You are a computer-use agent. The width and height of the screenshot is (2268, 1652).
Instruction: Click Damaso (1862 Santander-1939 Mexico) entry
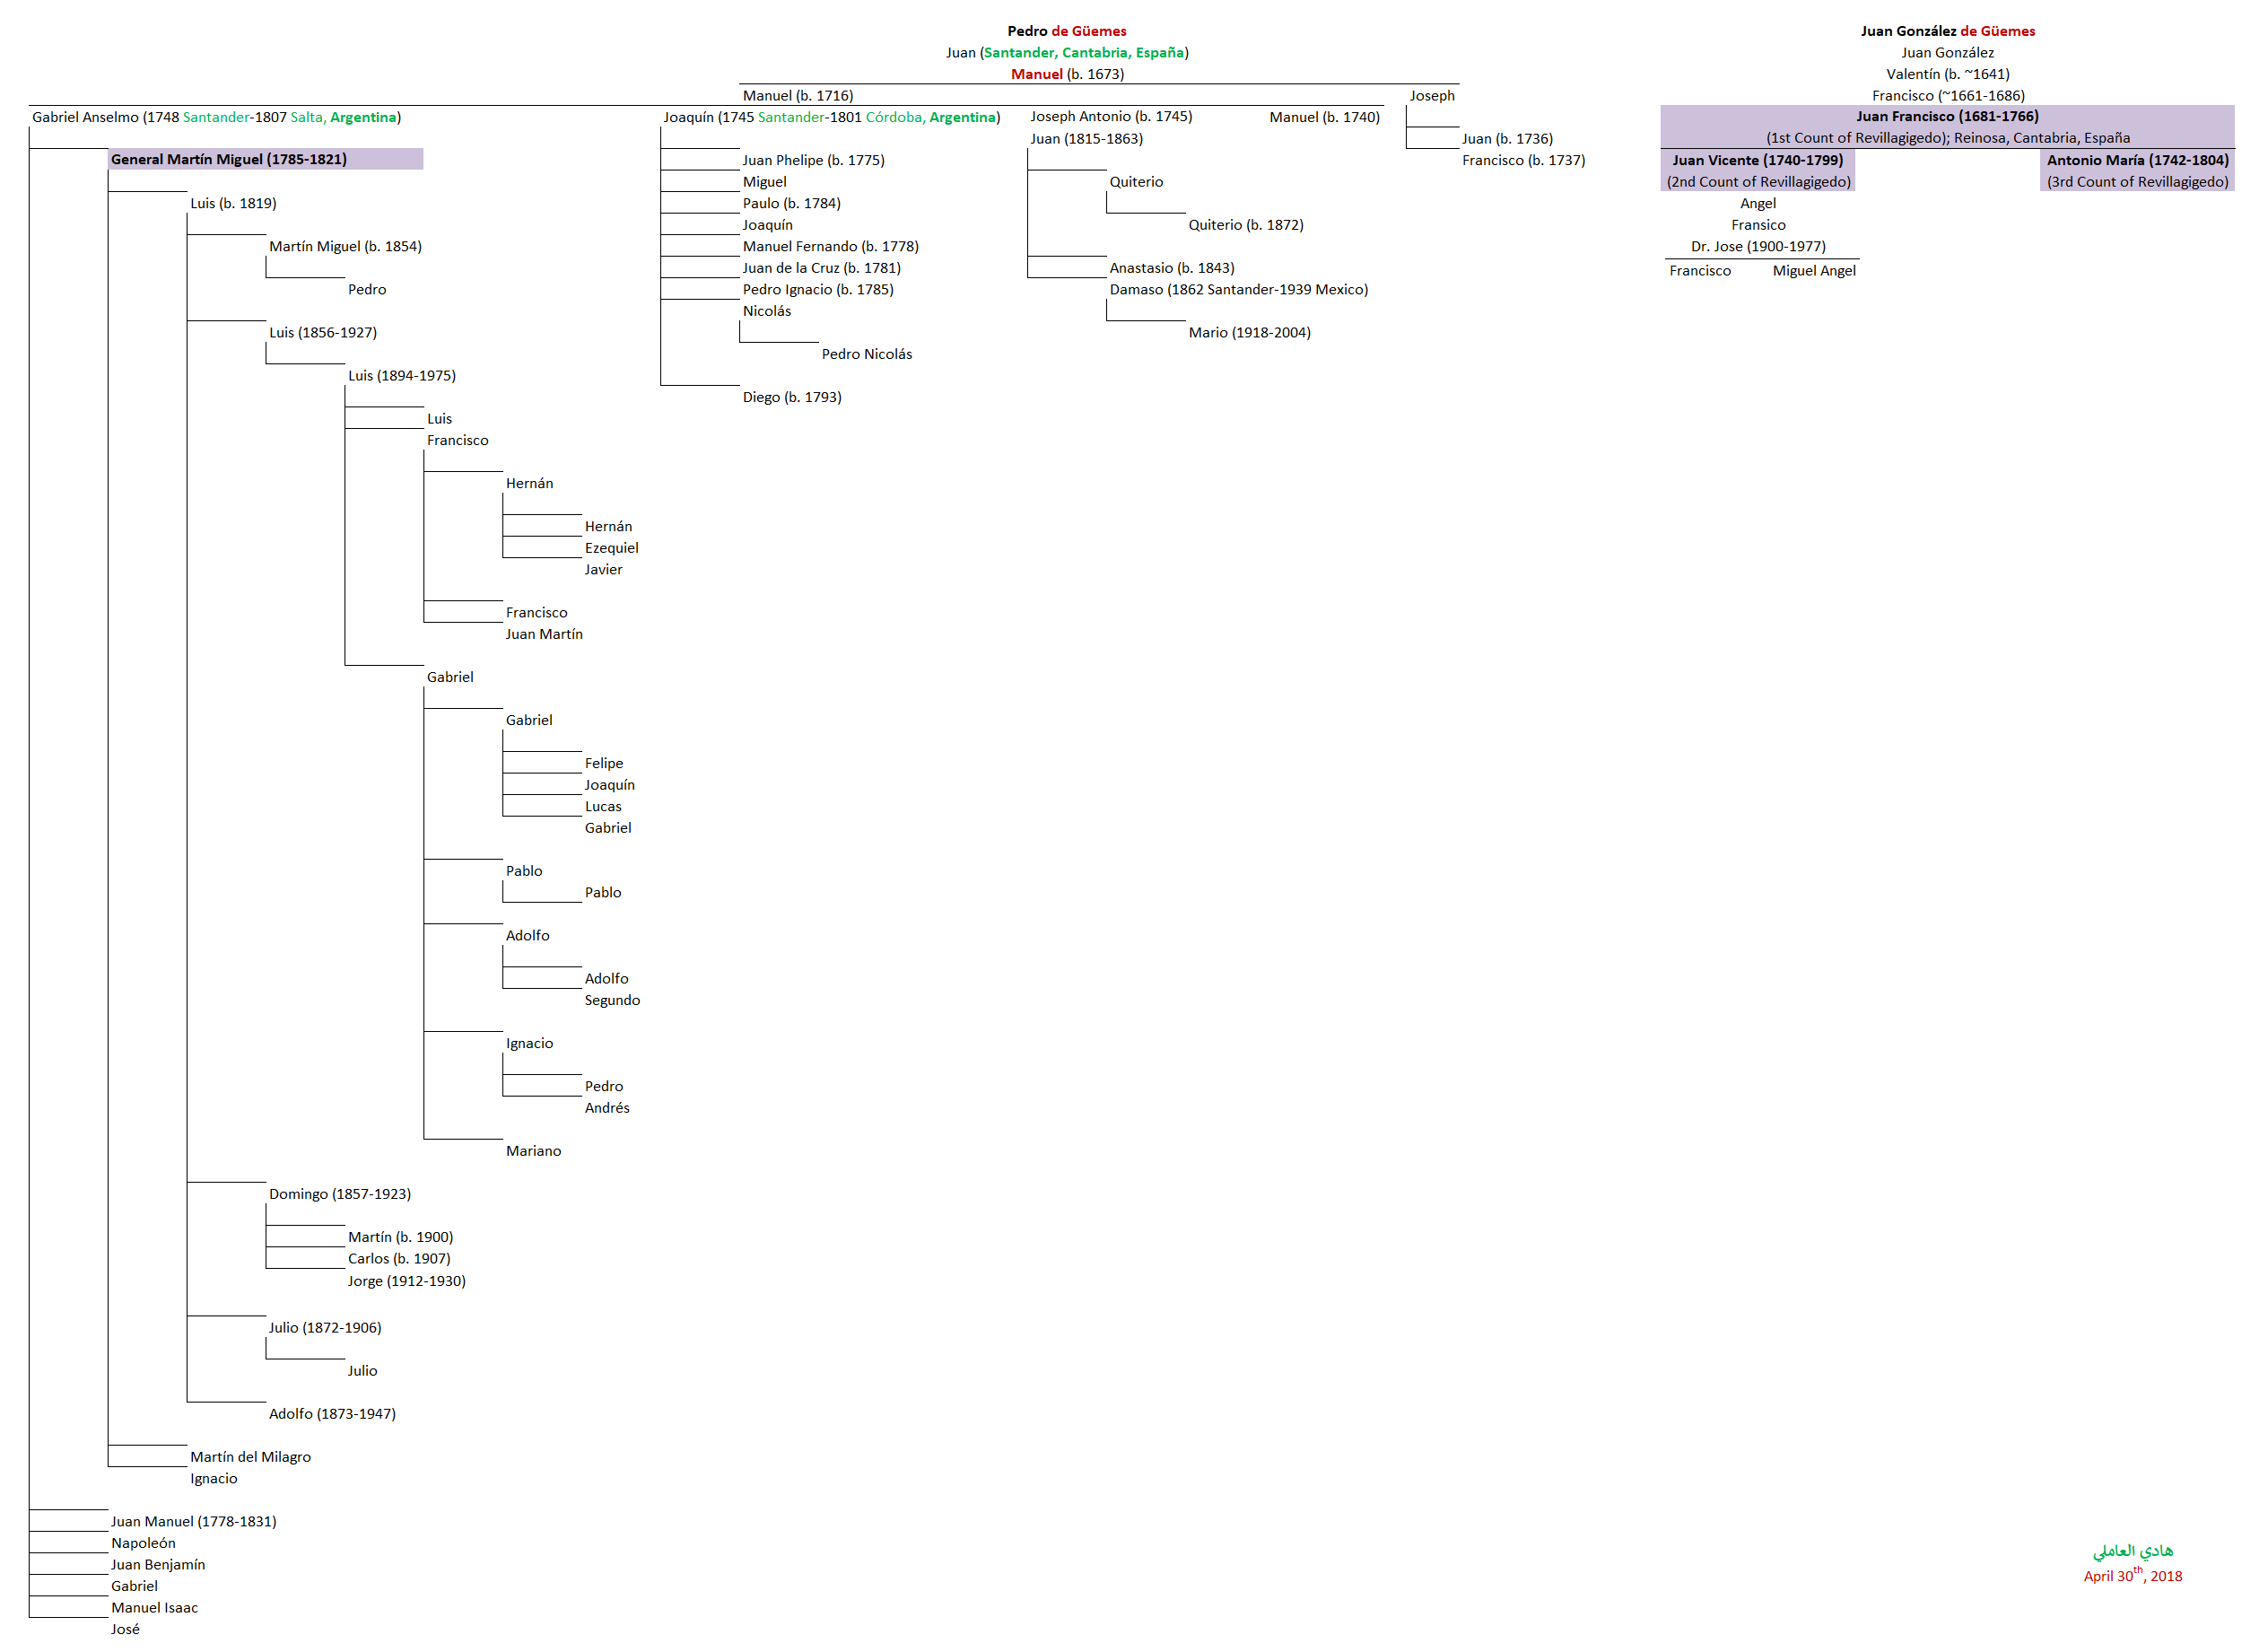[1238, 289]
